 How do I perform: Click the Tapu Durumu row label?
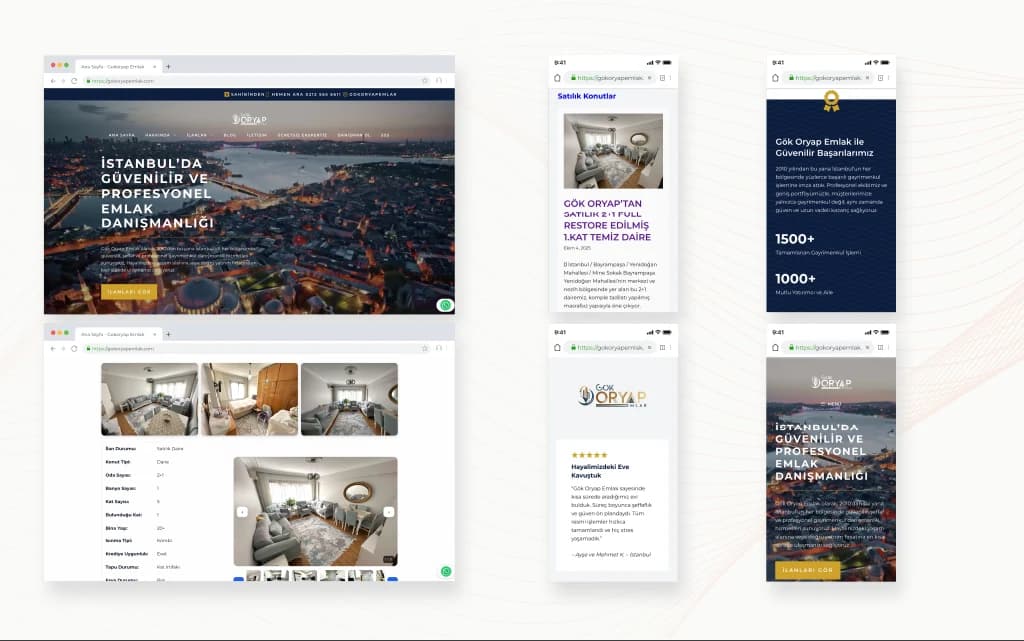coord(122,567)
